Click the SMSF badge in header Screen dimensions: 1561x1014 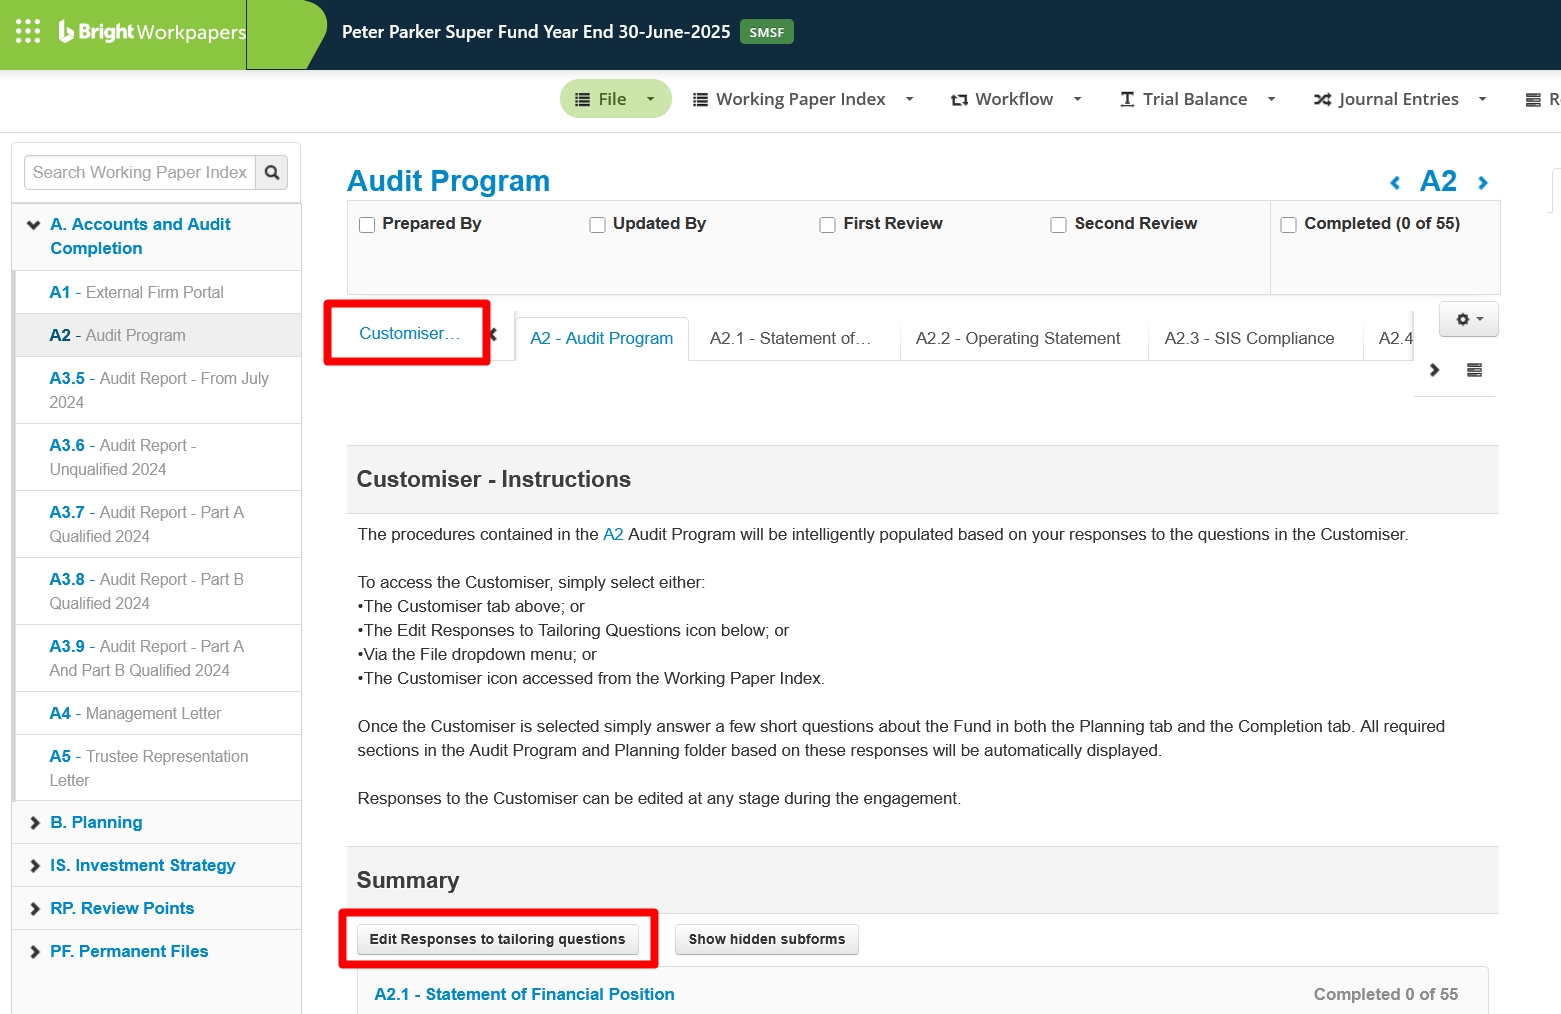point(766,32)
